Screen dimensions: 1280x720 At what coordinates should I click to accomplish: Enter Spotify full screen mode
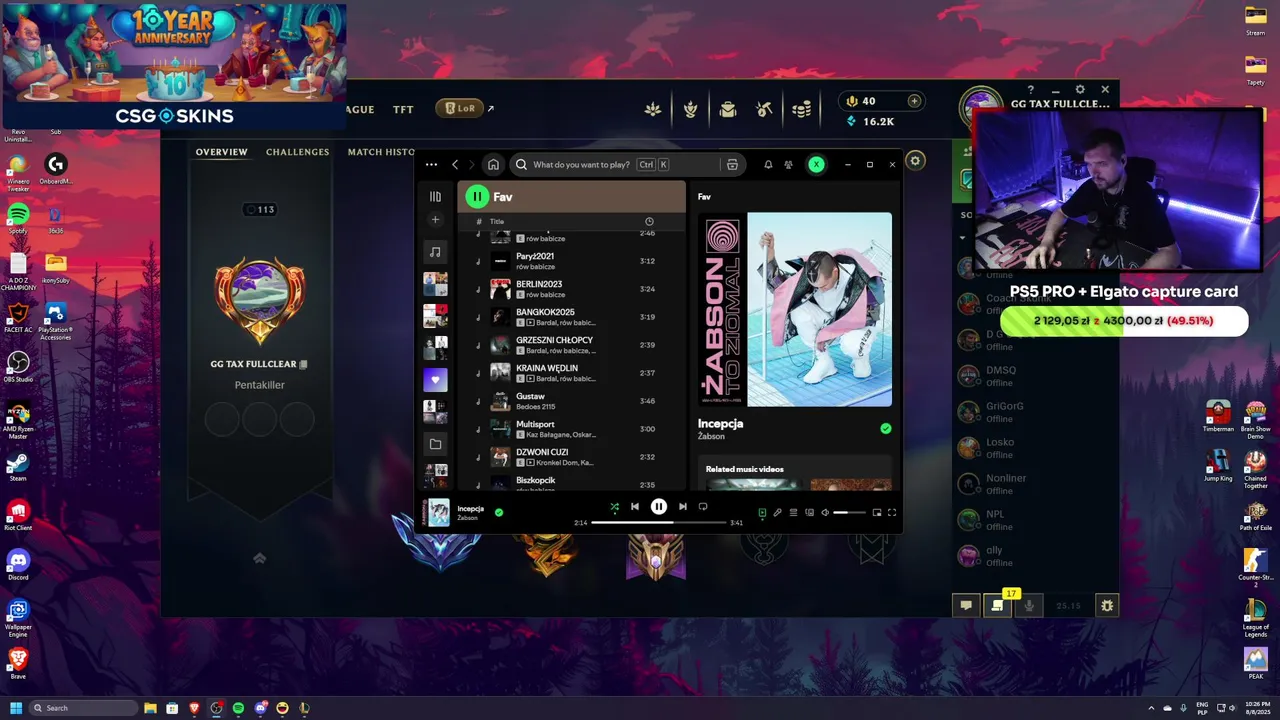(892, 513)
